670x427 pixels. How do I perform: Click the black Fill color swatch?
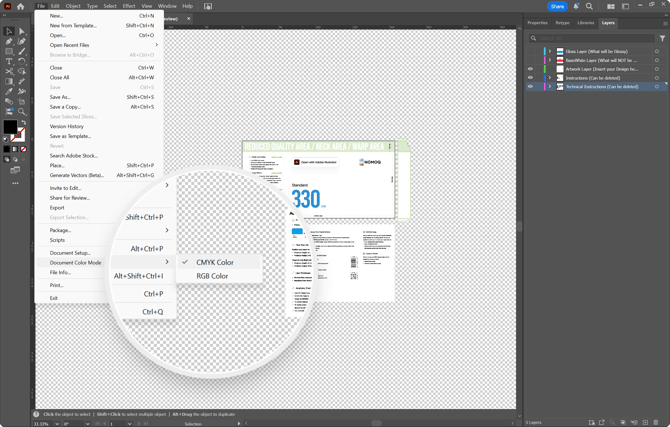pos(10,127)
